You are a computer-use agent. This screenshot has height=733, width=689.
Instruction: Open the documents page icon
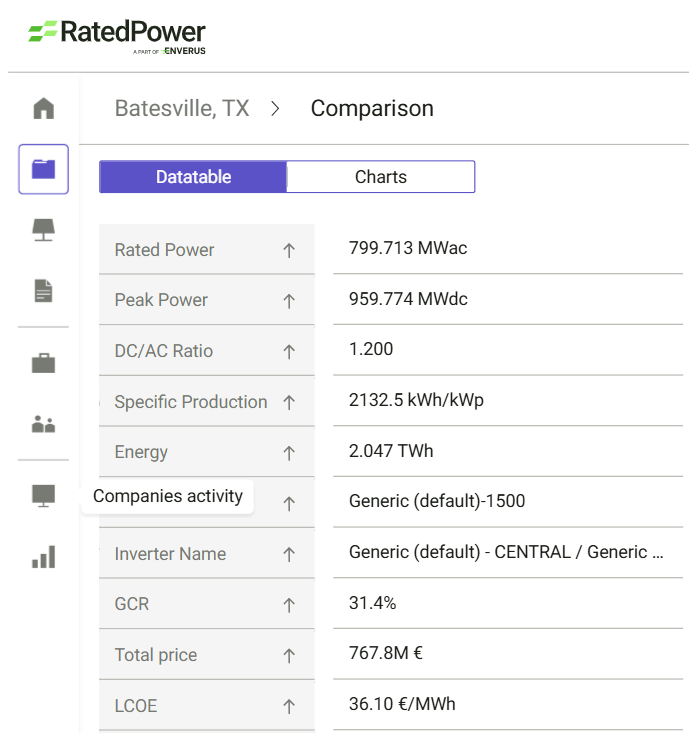point(43,291)
